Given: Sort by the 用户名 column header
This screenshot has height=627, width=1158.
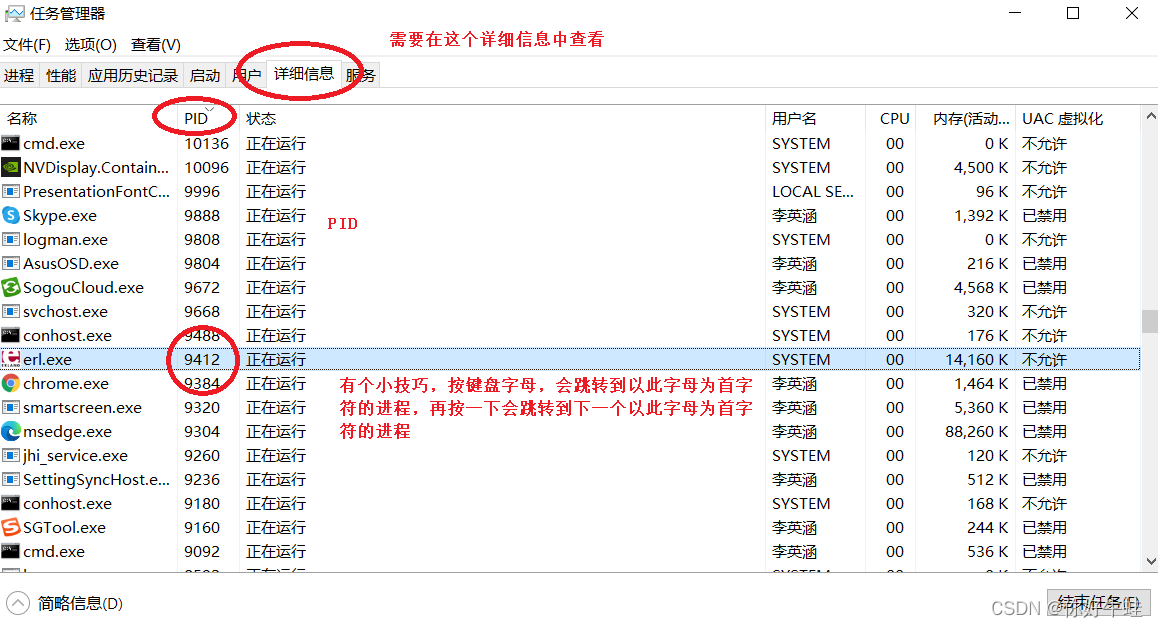Looking at the screenshot, I should tap(815, 118).
